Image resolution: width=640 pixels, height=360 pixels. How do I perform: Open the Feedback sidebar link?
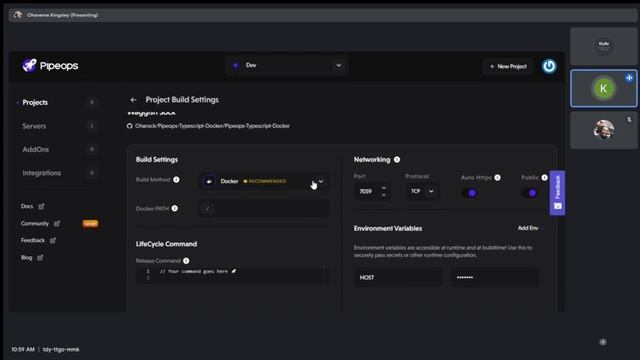pyautogui.click(x=33, y=240)
